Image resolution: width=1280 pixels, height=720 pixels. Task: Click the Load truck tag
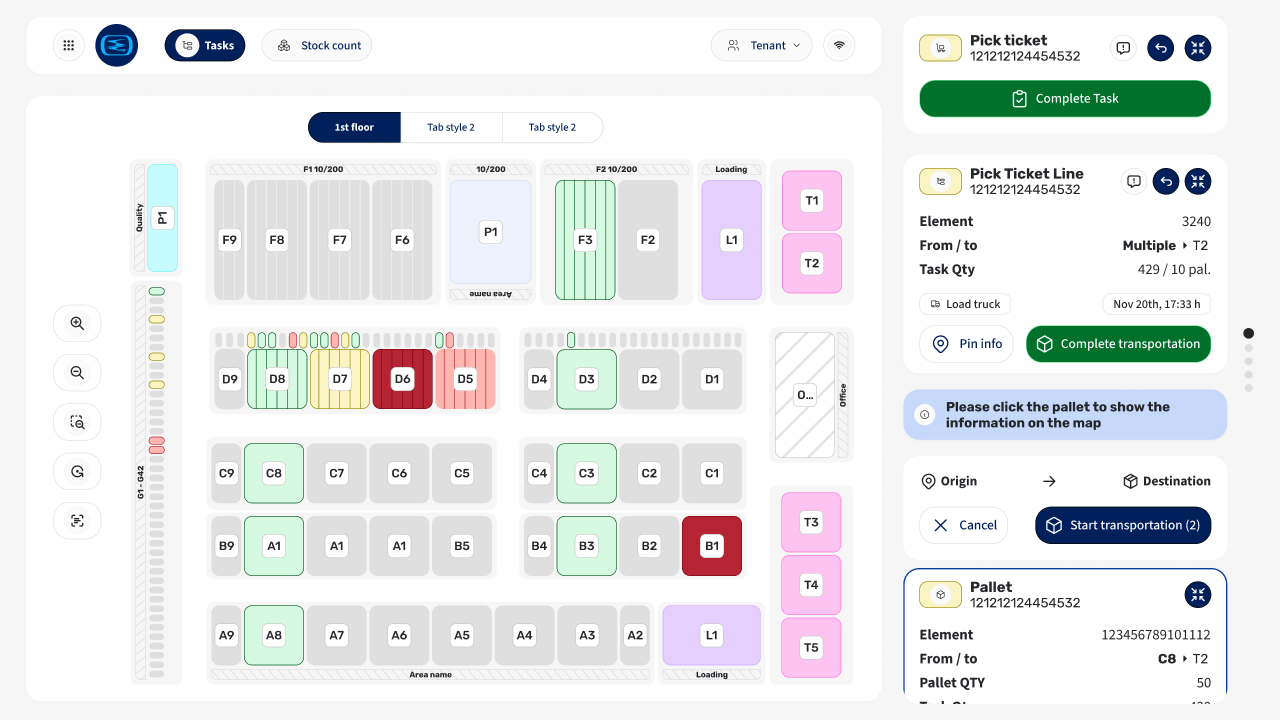pyautogui.click(x=965, y=304)
